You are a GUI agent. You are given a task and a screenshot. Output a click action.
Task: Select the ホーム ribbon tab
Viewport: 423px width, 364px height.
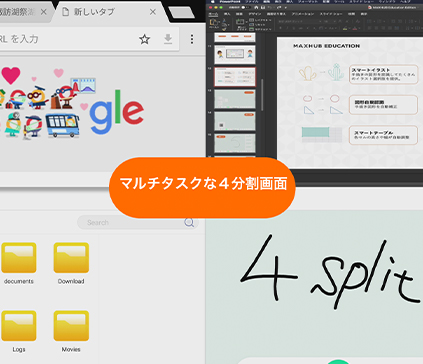point(213,14)
